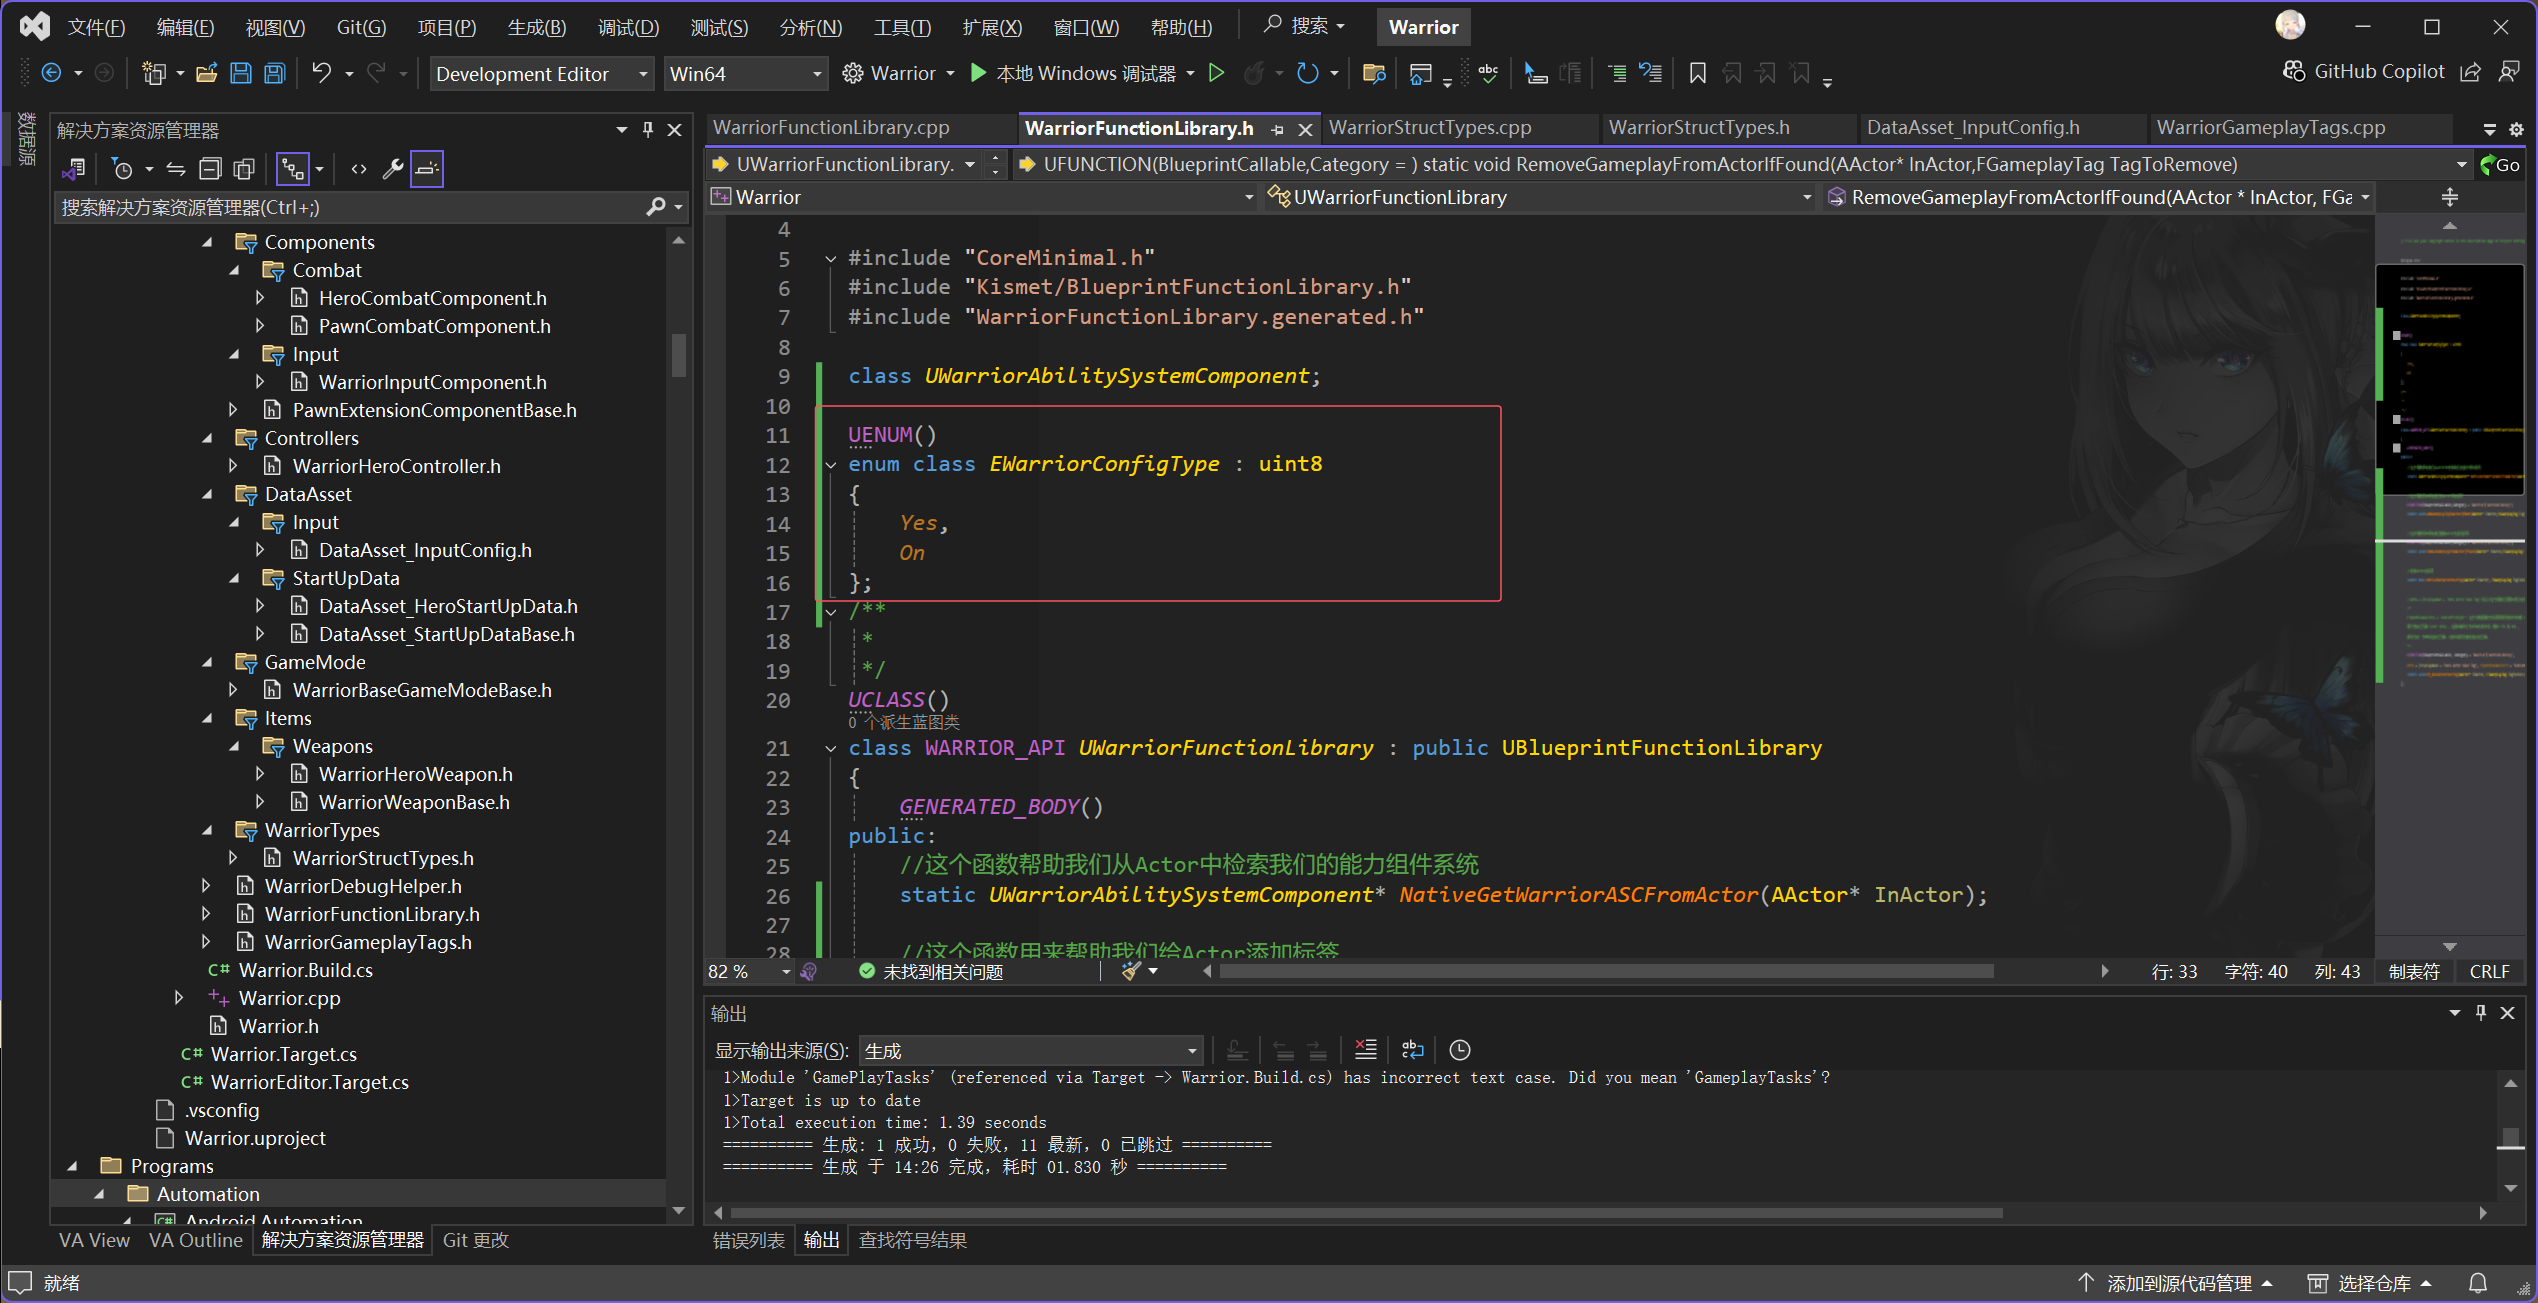Collapse the Weapons folder node

(235, 746)
